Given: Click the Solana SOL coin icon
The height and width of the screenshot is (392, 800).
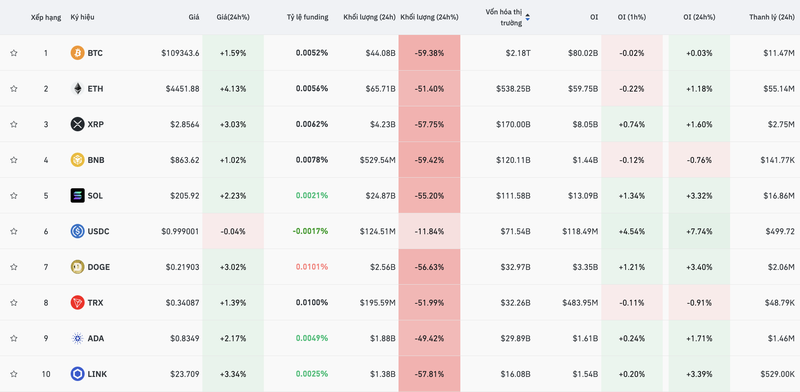Looking at the screenshot, I should click(x=78, y=195).
